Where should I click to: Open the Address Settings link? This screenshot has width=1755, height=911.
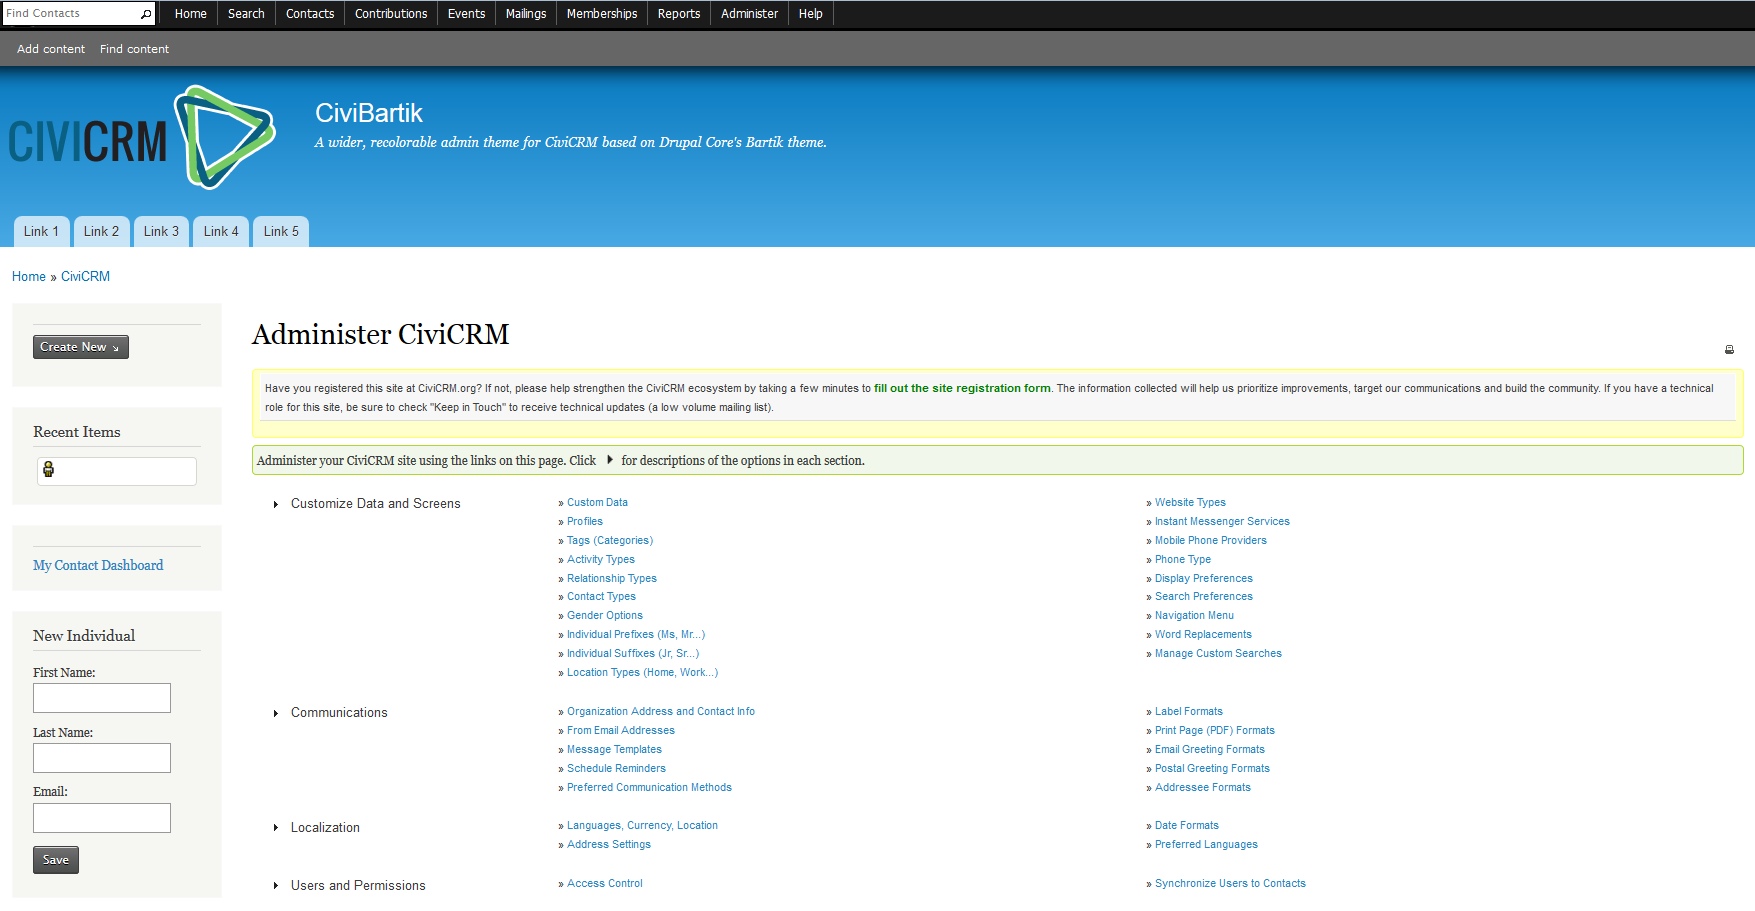pos(609,845)
